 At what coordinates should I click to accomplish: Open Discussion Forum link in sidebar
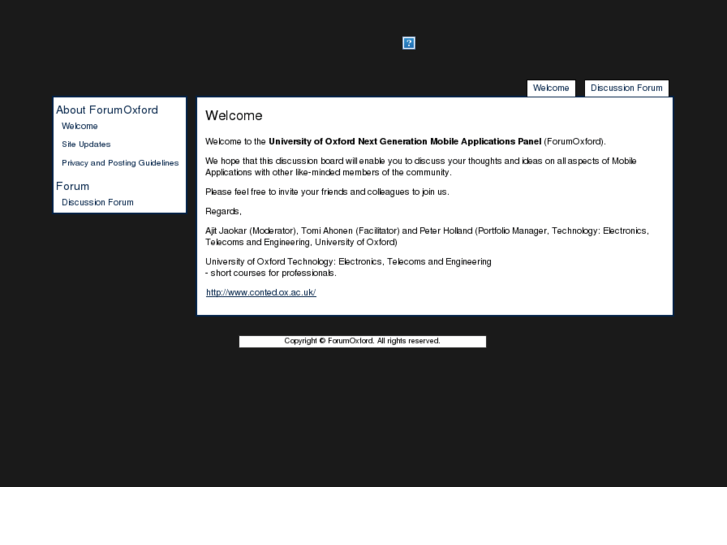tap(97, 202)
